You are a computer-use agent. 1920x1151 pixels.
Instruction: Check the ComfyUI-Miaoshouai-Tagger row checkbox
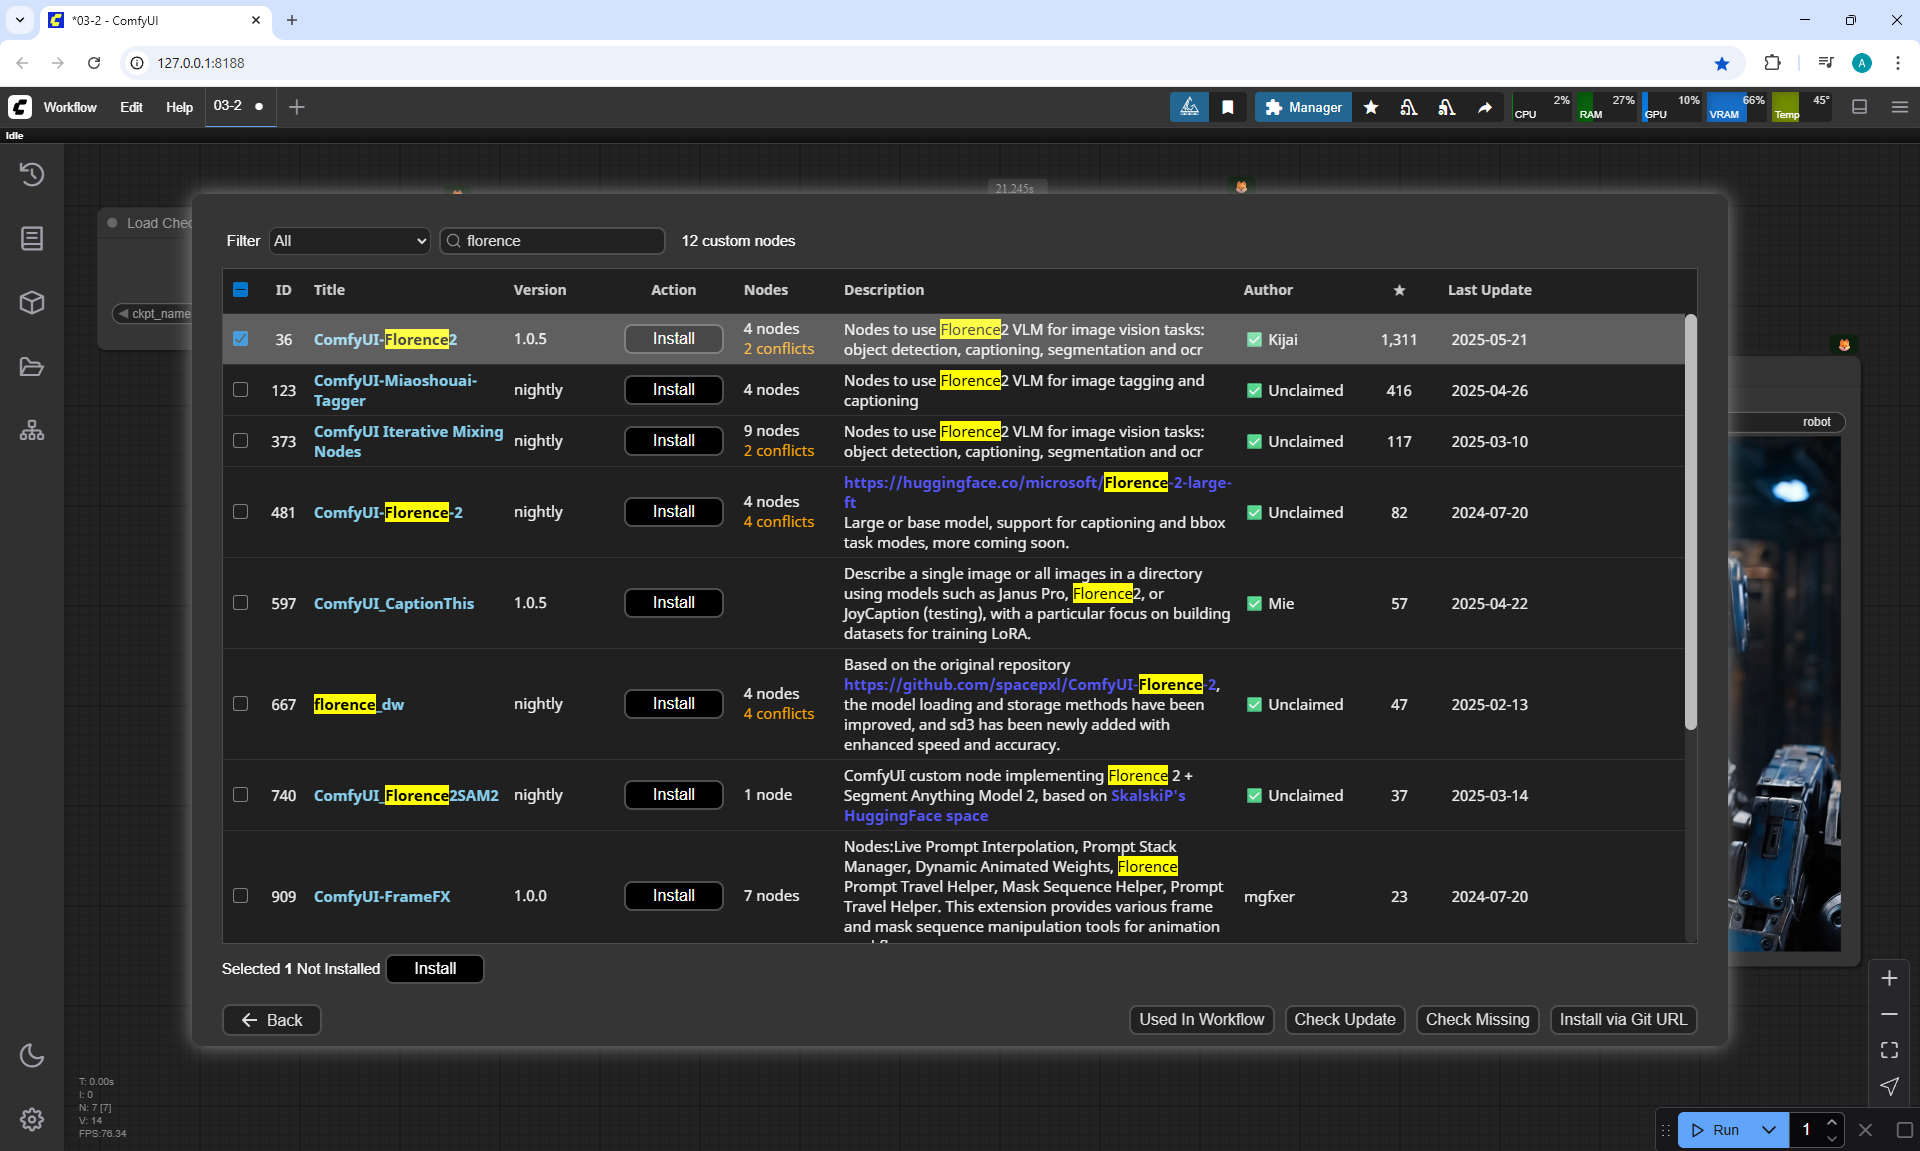[241, 390]
